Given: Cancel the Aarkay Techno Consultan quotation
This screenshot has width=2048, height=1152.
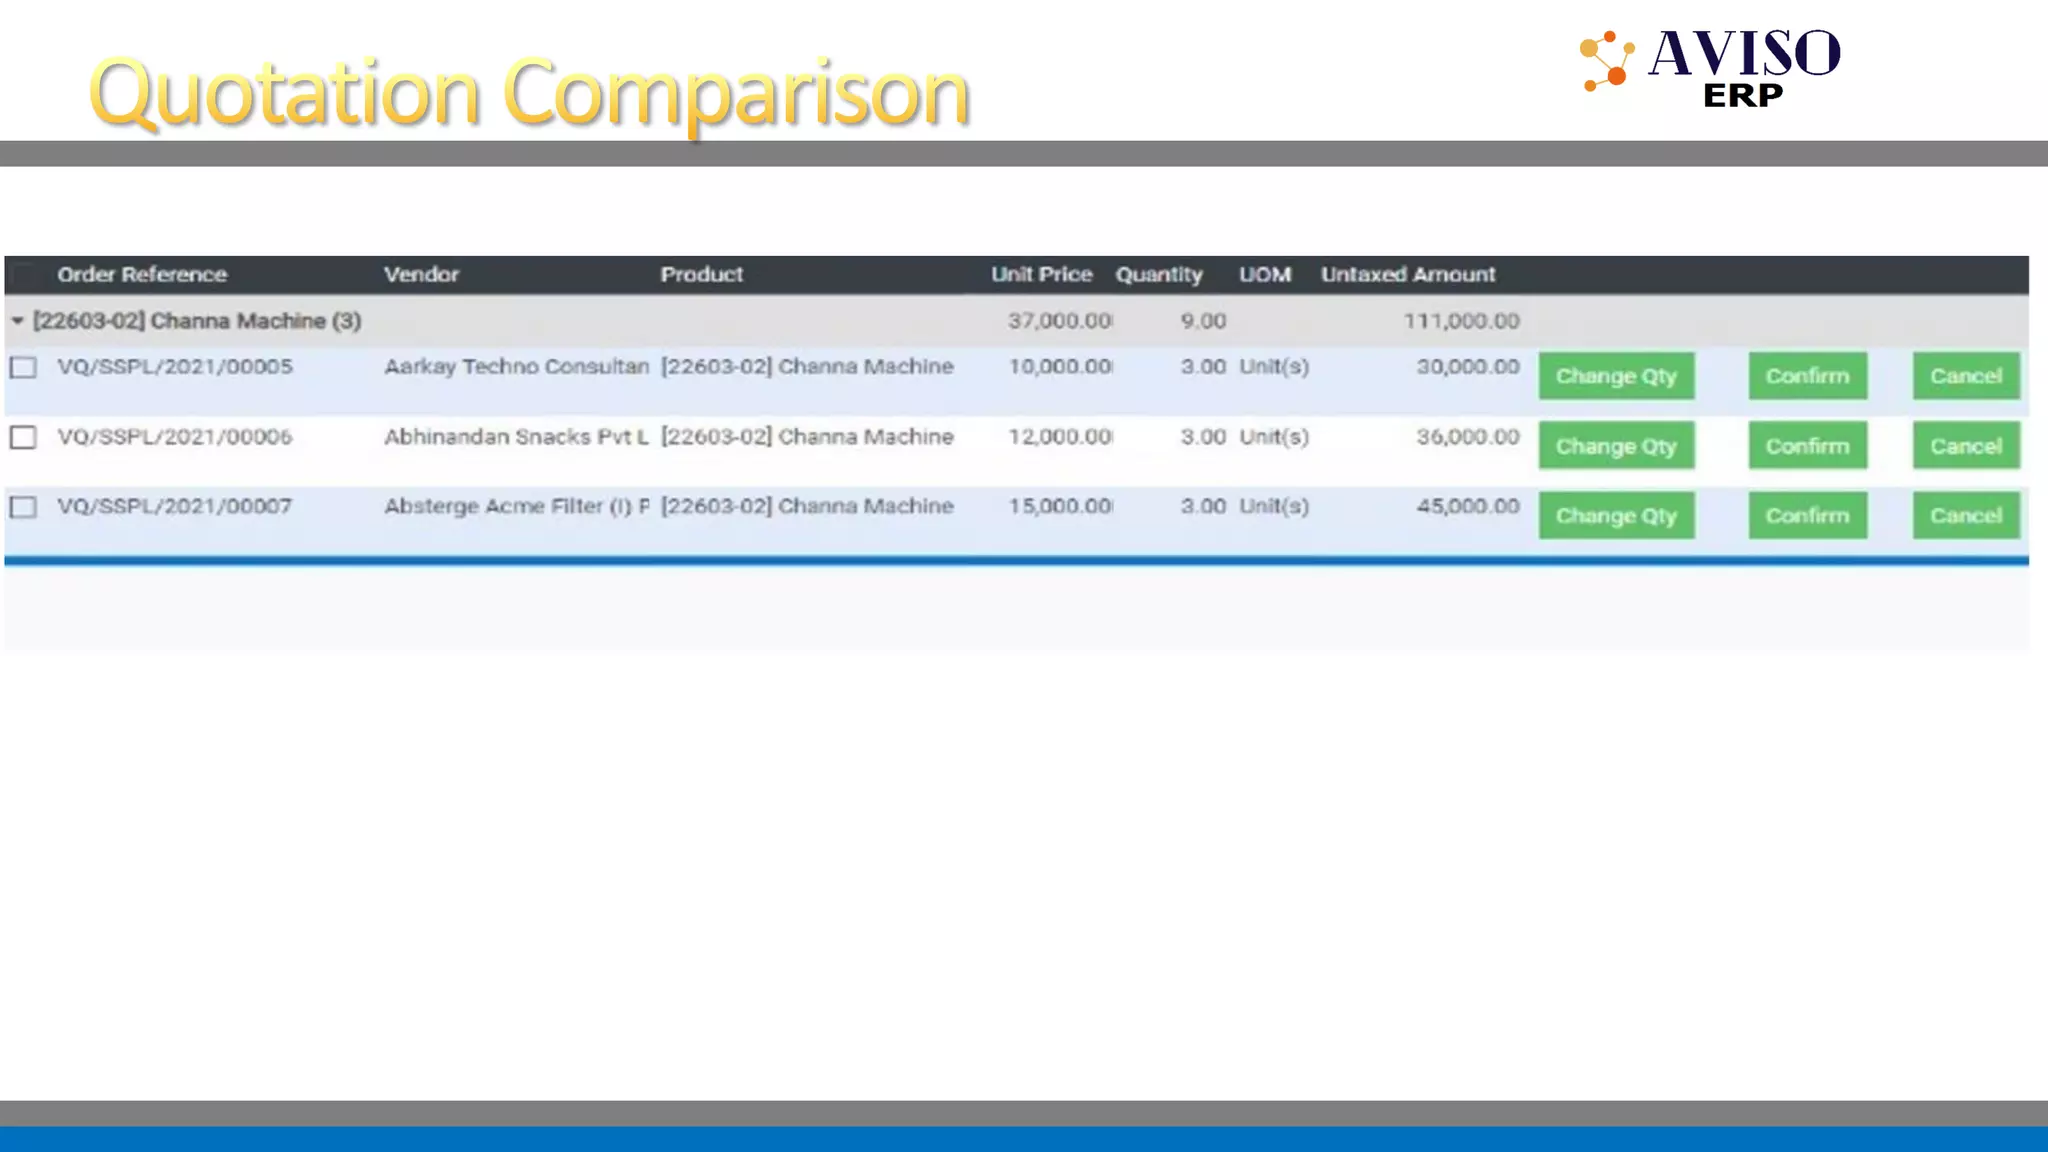Looking at the screenshot, I should [x=1965, y=376].
